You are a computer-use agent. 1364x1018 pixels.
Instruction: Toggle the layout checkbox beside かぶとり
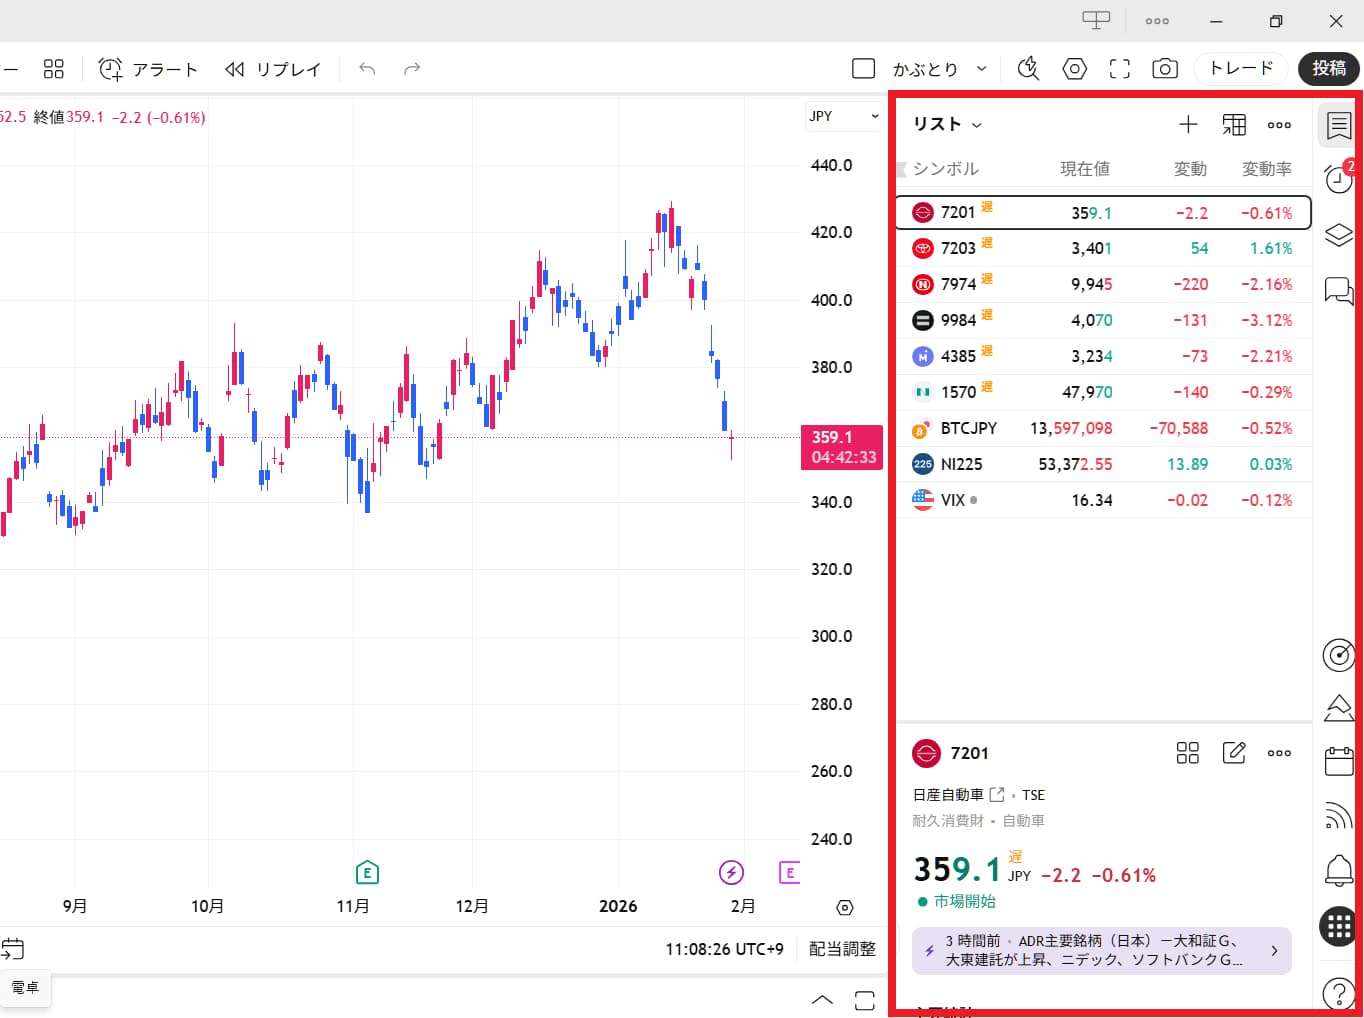pyautogui.click(x=863, y=69)
